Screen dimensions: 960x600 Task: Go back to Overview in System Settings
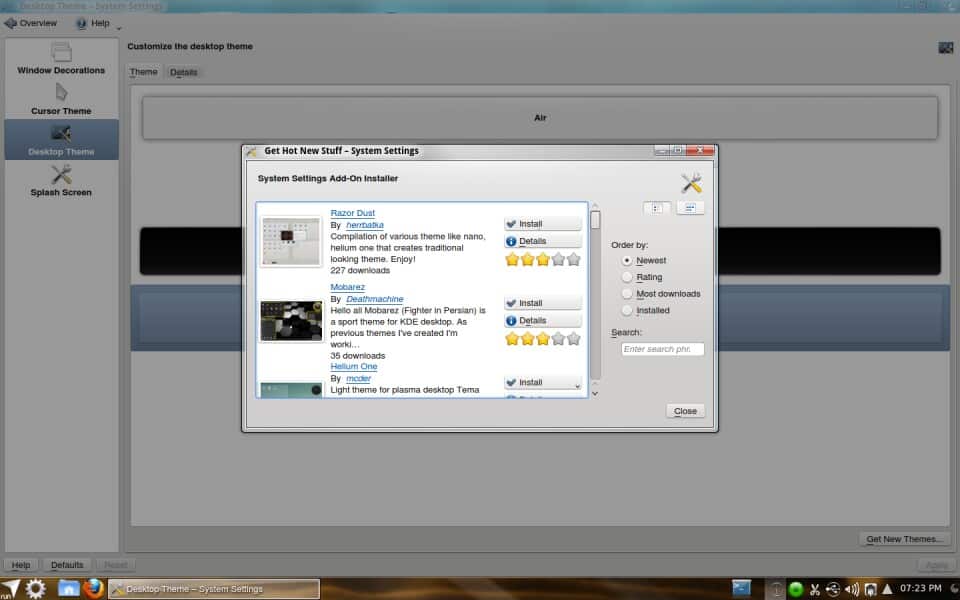(31, 23)
